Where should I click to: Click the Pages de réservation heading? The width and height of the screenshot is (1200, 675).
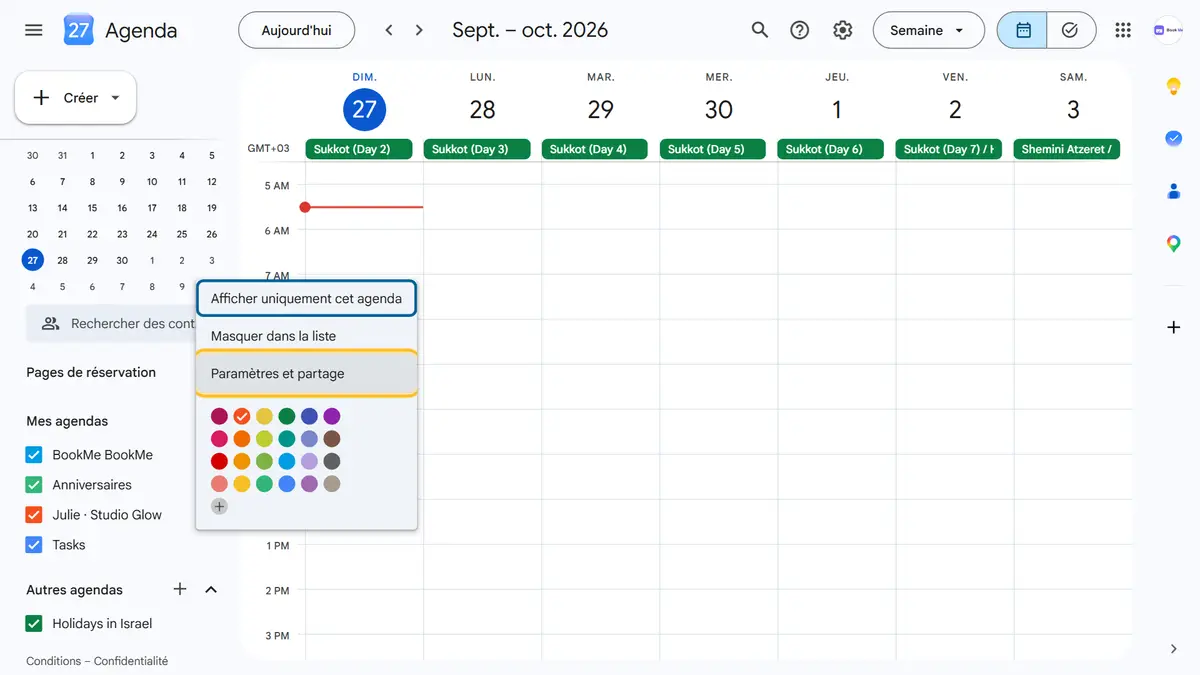91,373
